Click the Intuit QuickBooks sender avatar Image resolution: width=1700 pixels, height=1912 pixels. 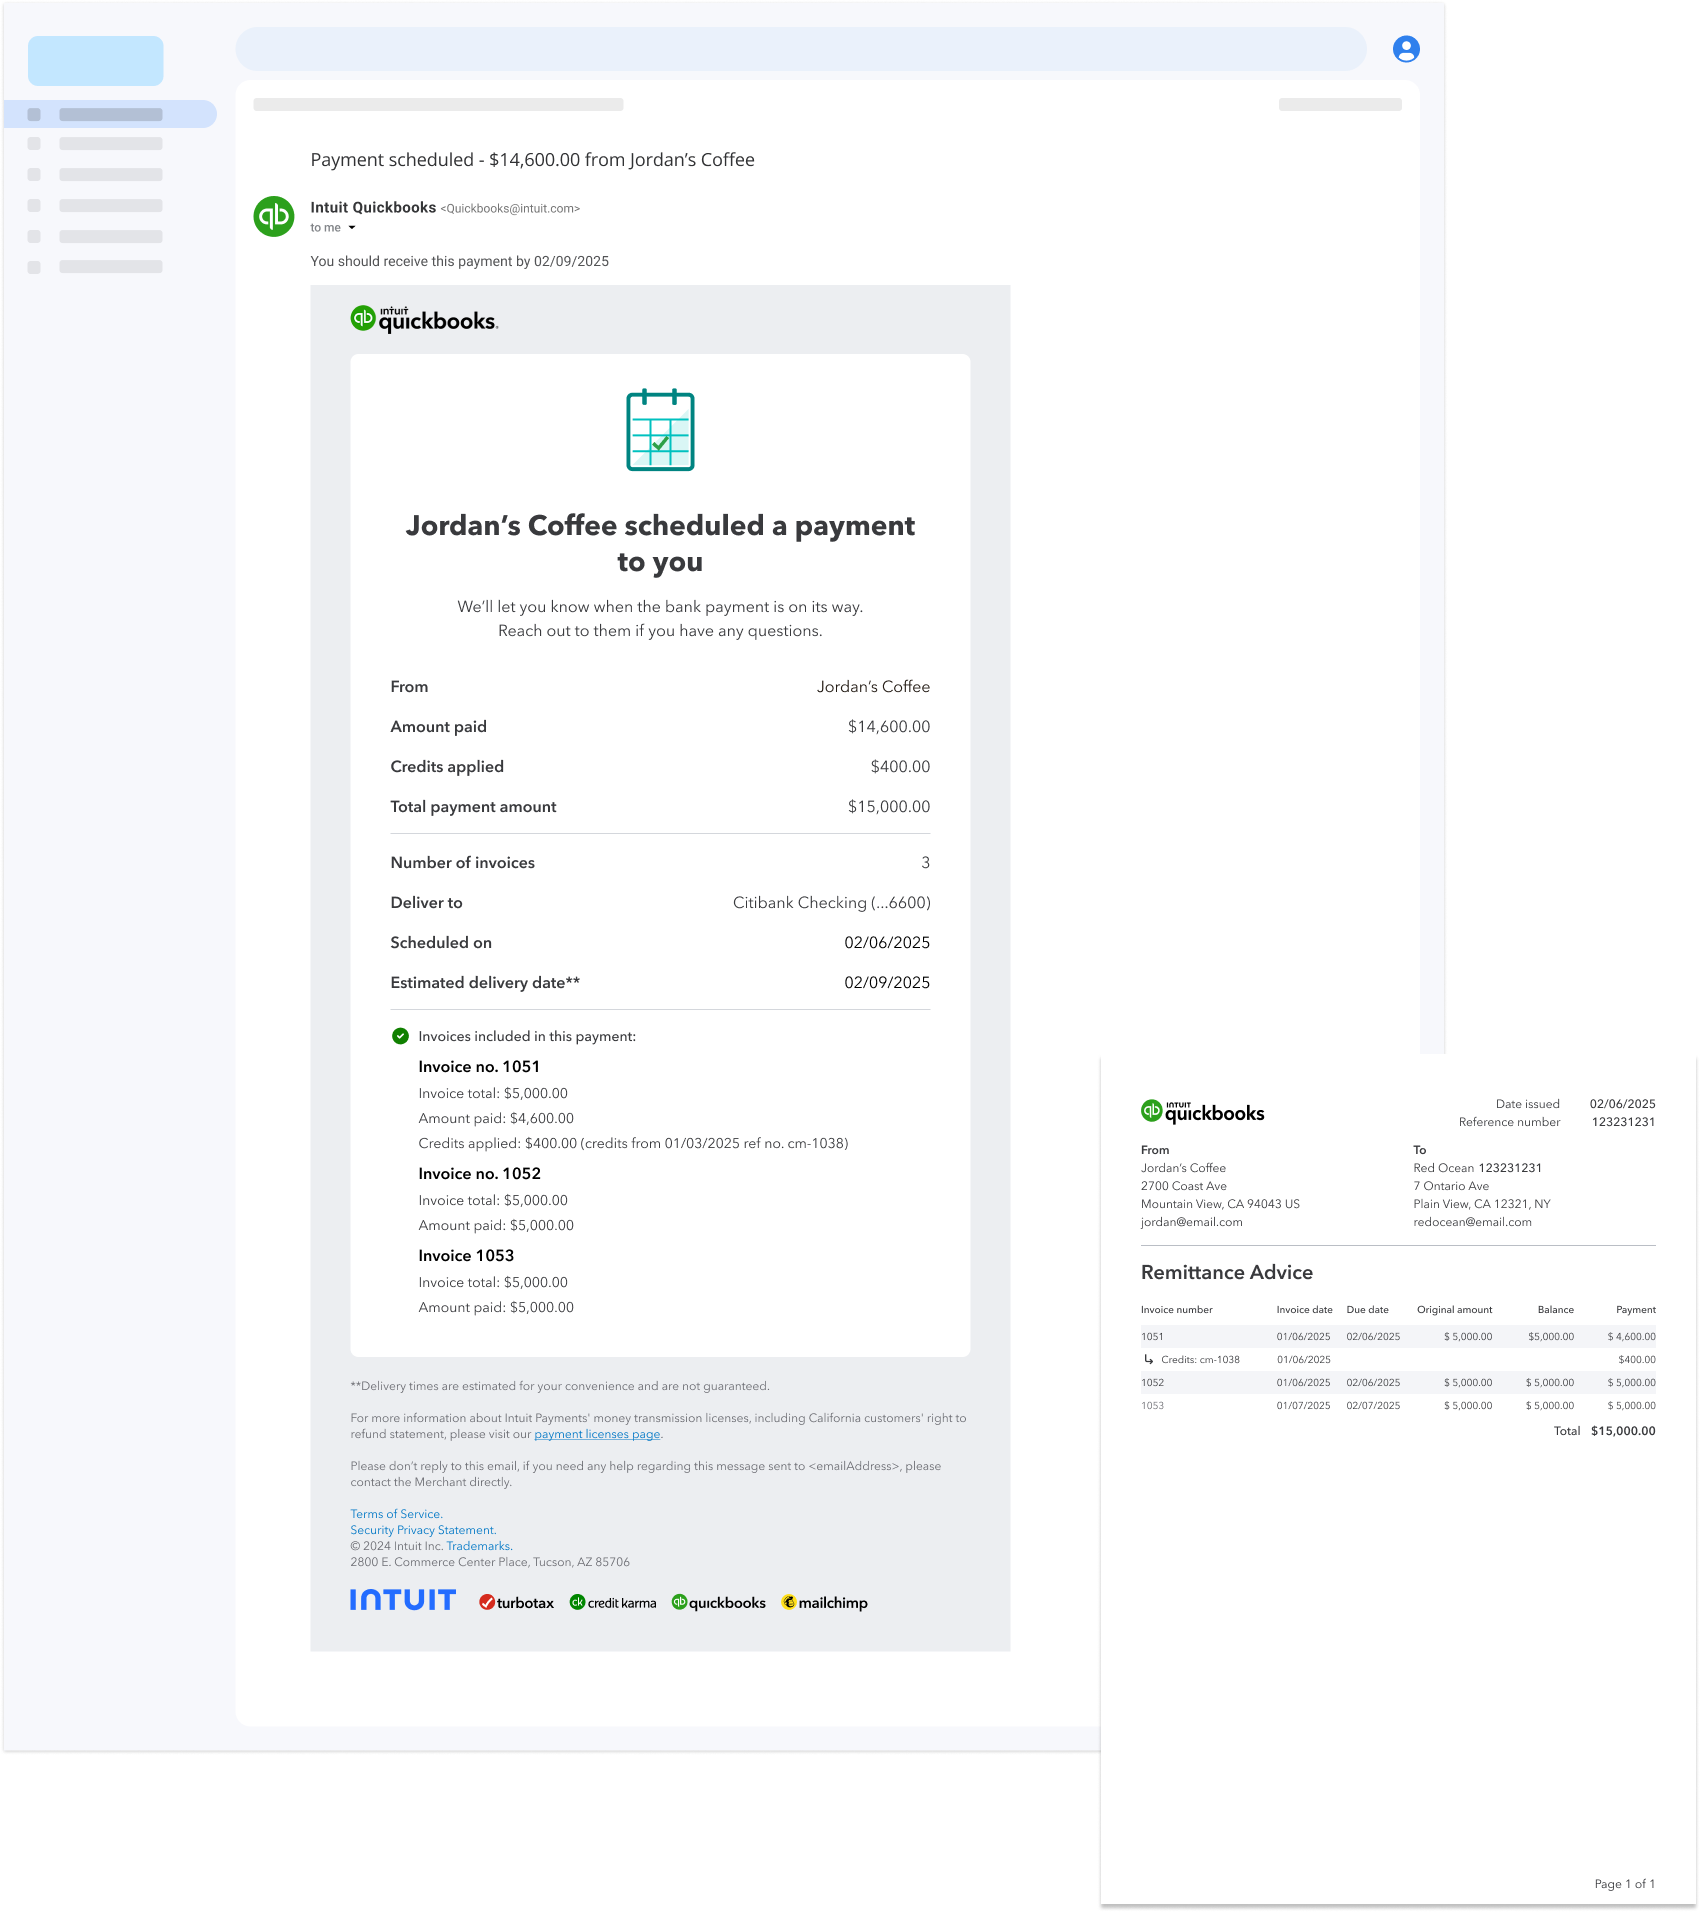274,216
